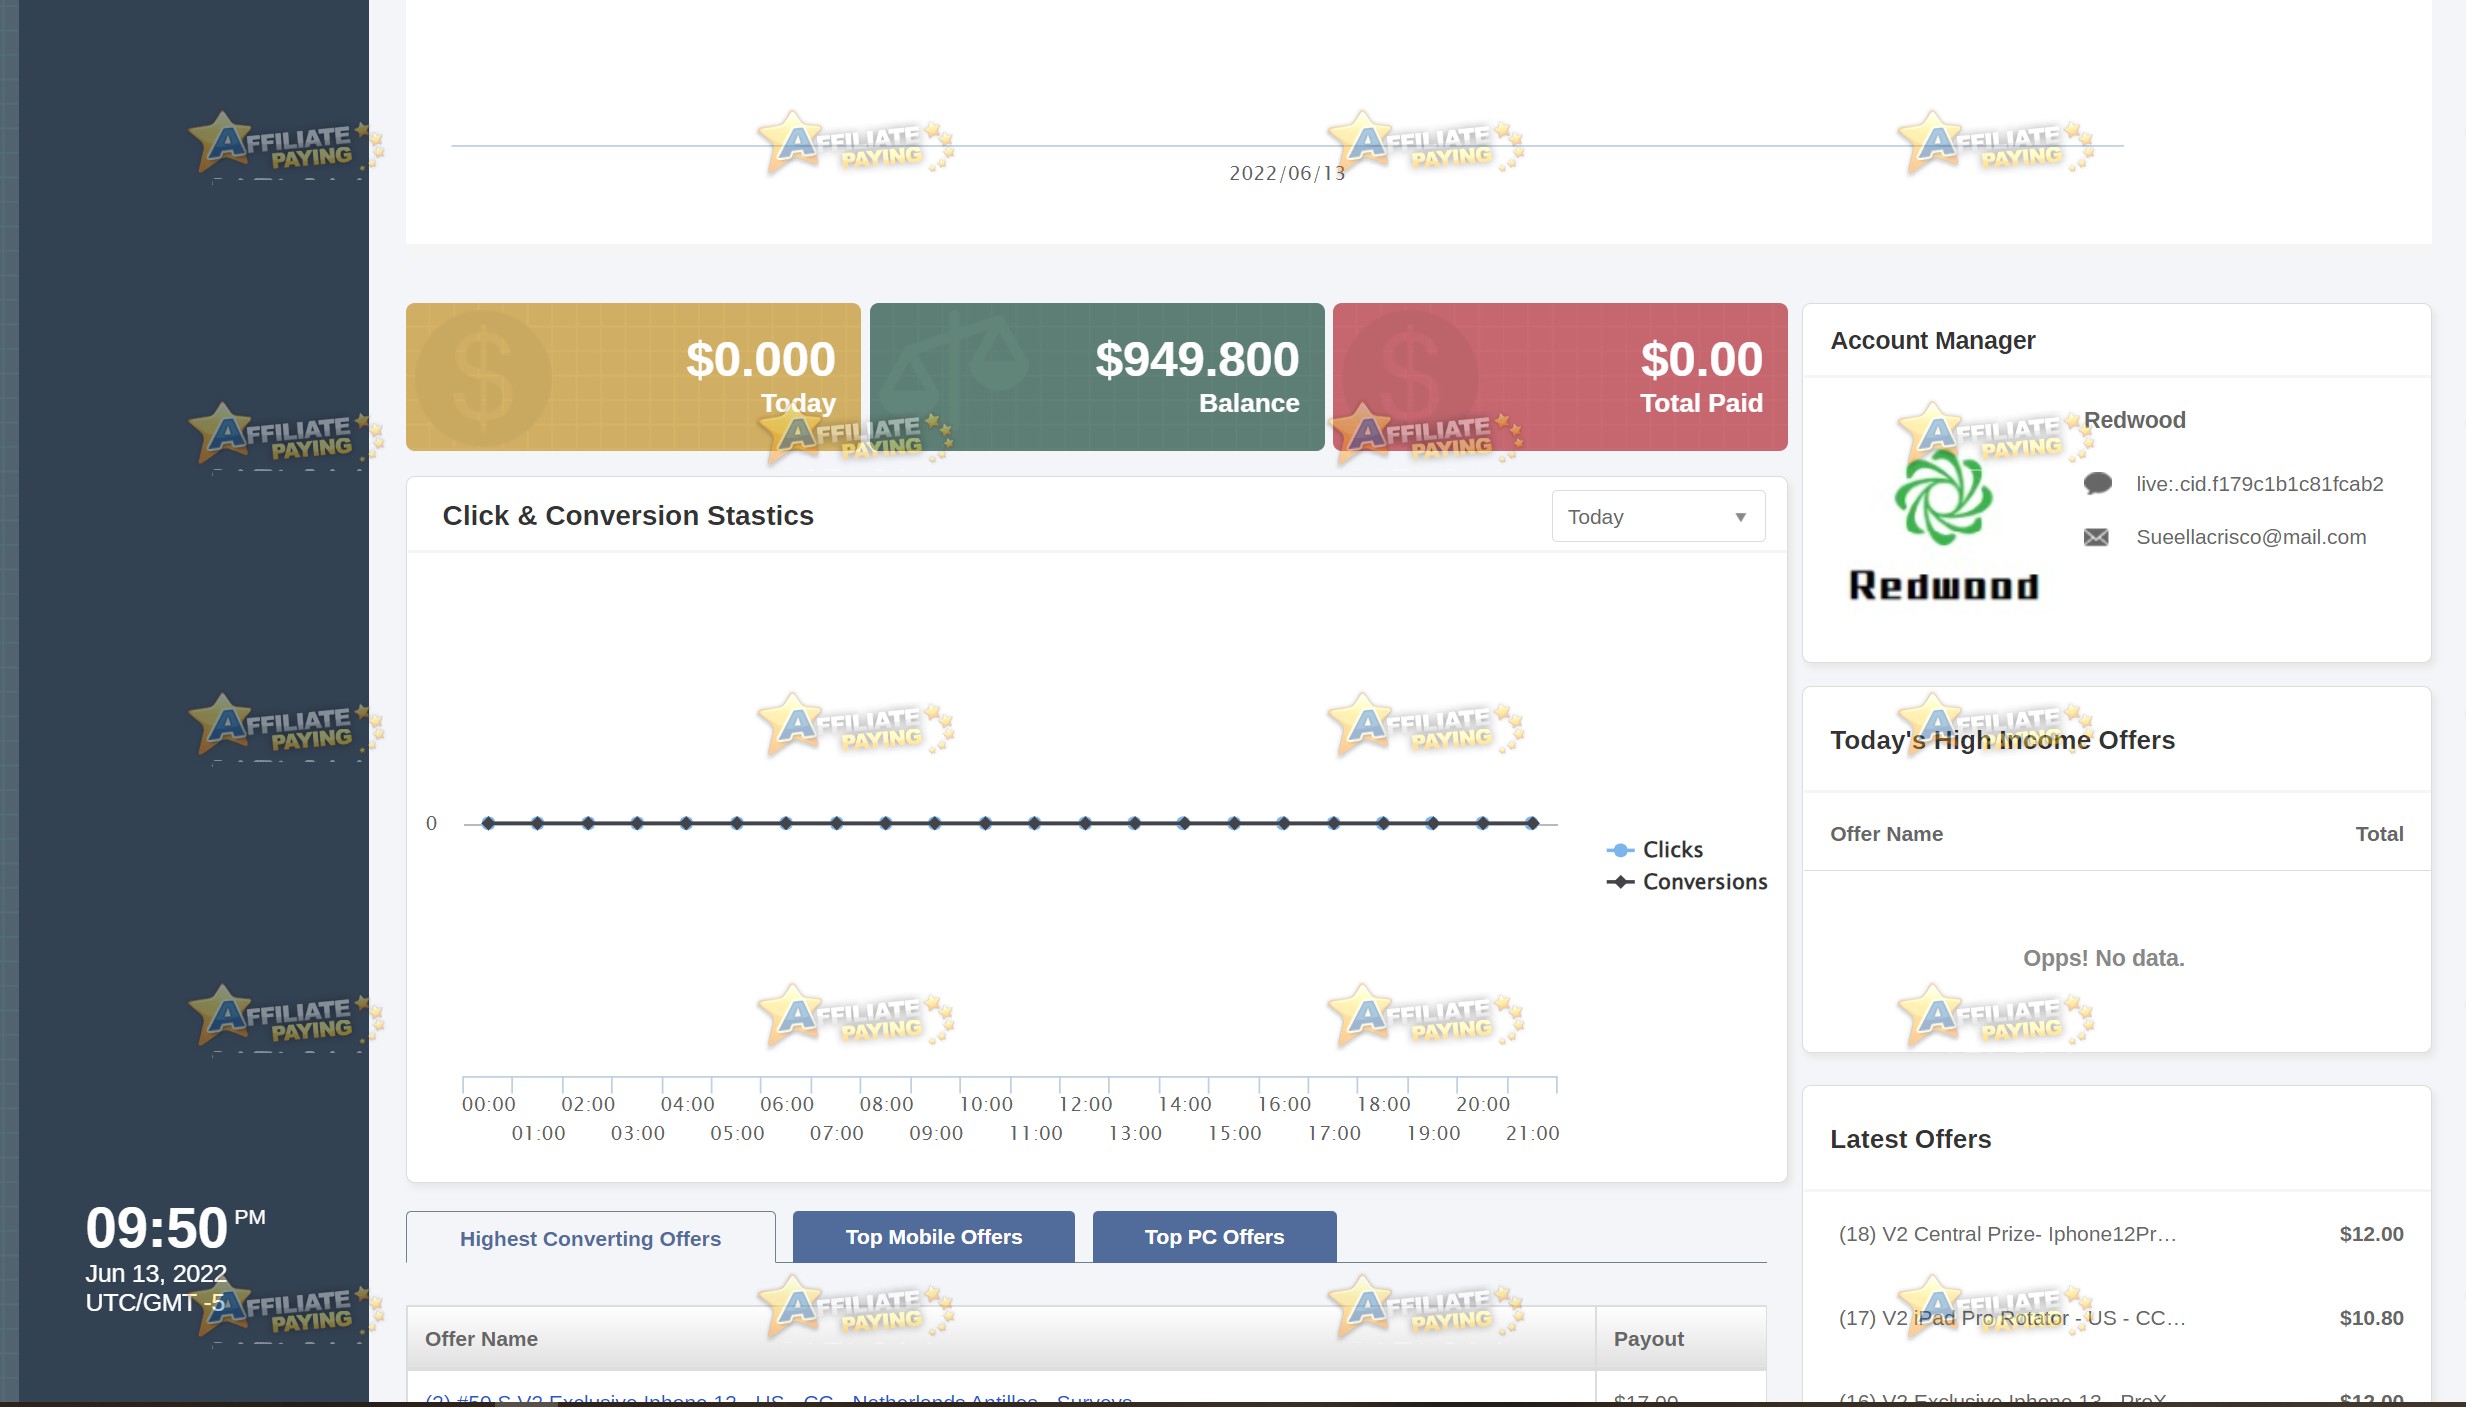Switch to the Top PC Offers tab
The image size is (2466, 1407).
pos(1214,1237)
